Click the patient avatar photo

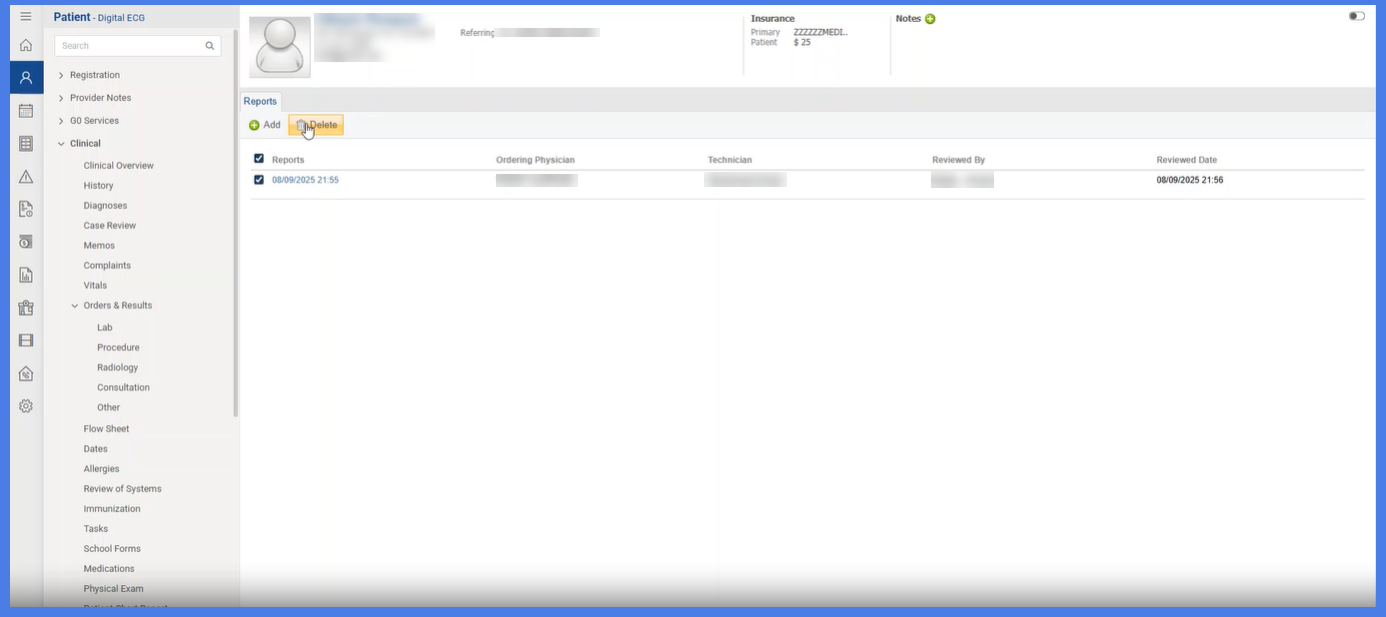(x=280, y=47)
